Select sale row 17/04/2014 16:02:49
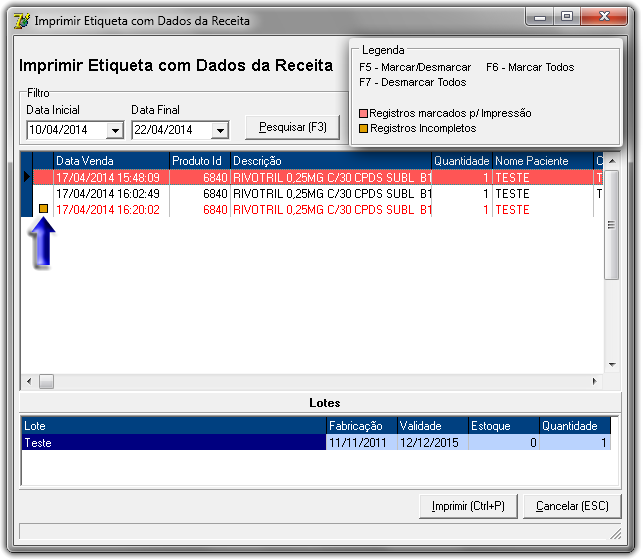Screen dimensions: 643x559 318,193
